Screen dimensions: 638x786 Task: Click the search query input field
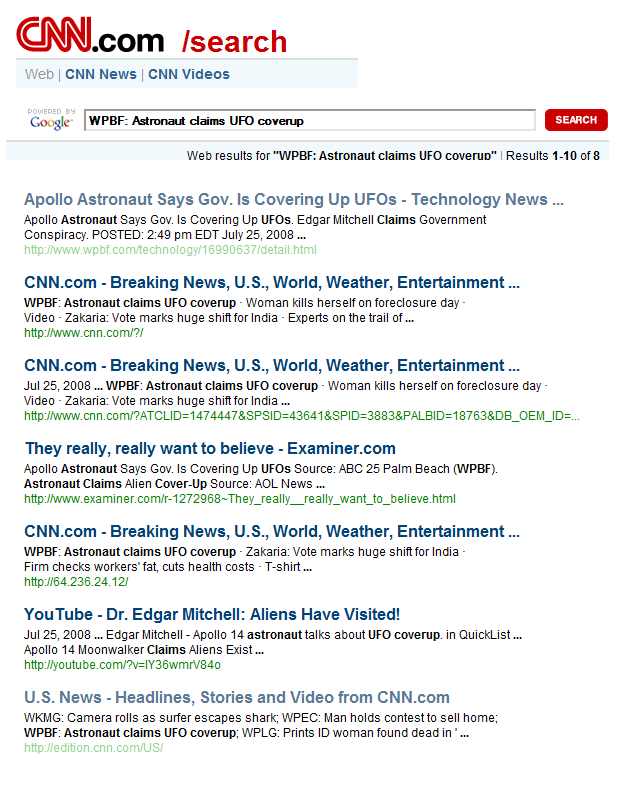(310, 120)
